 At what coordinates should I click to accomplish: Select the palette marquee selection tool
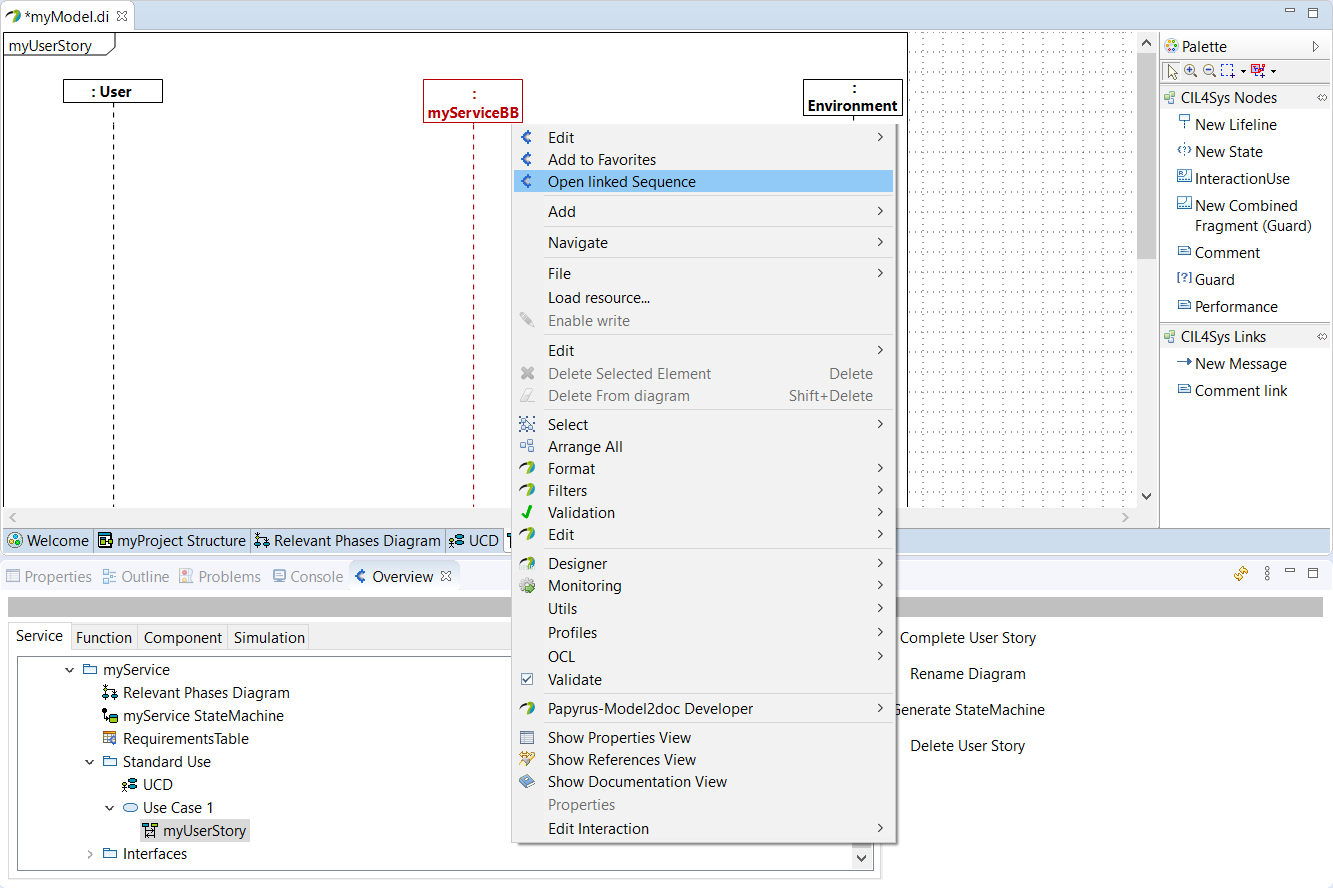[1227, 71]
